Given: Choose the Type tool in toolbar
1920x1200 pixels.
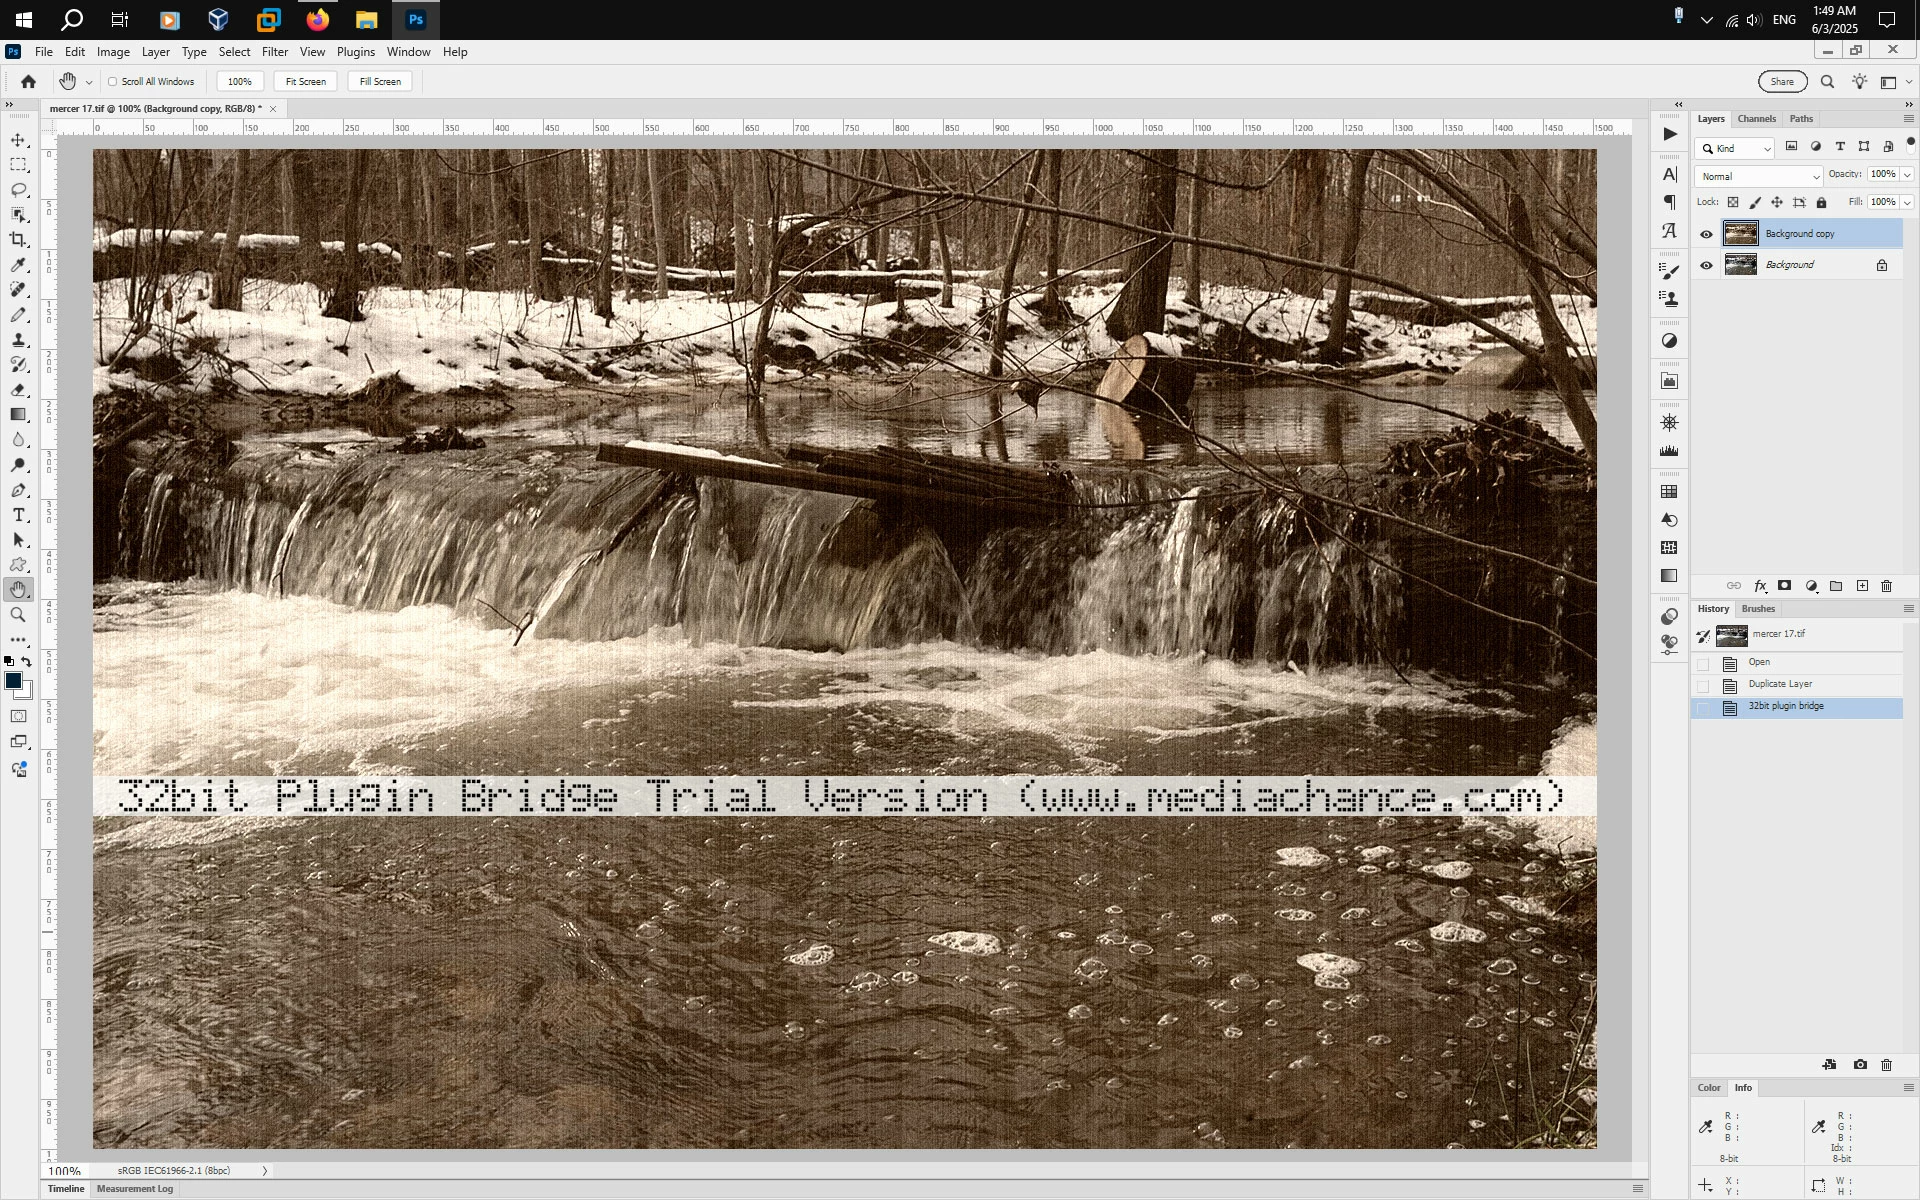Looking at the screenshot, I should [x=18, y=515].
